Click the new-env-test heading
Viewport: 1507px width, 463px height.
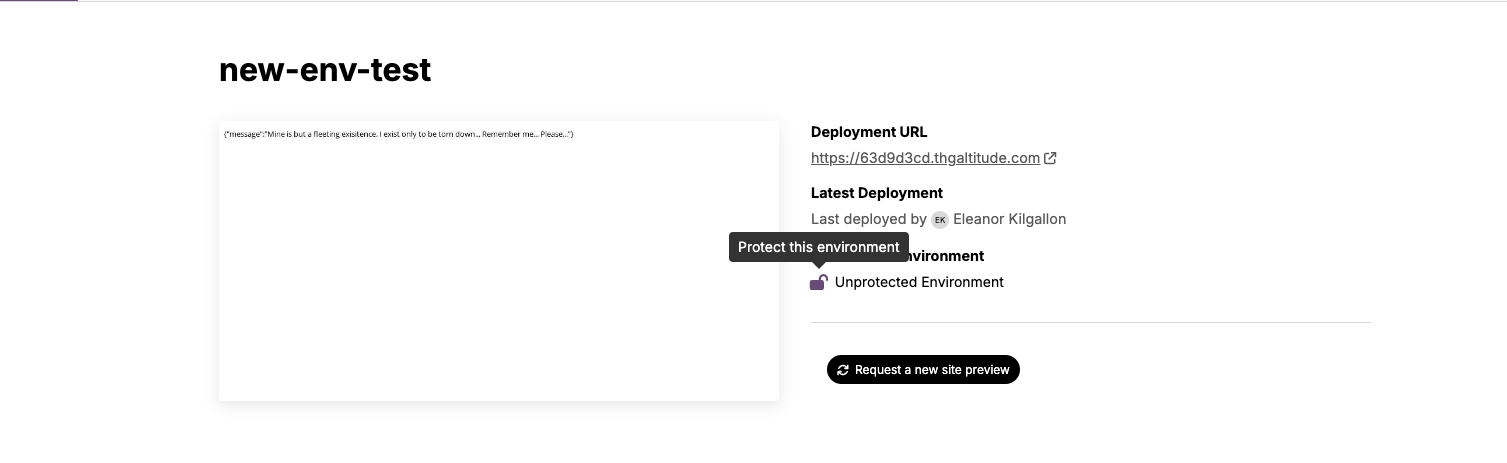point(325,69)
